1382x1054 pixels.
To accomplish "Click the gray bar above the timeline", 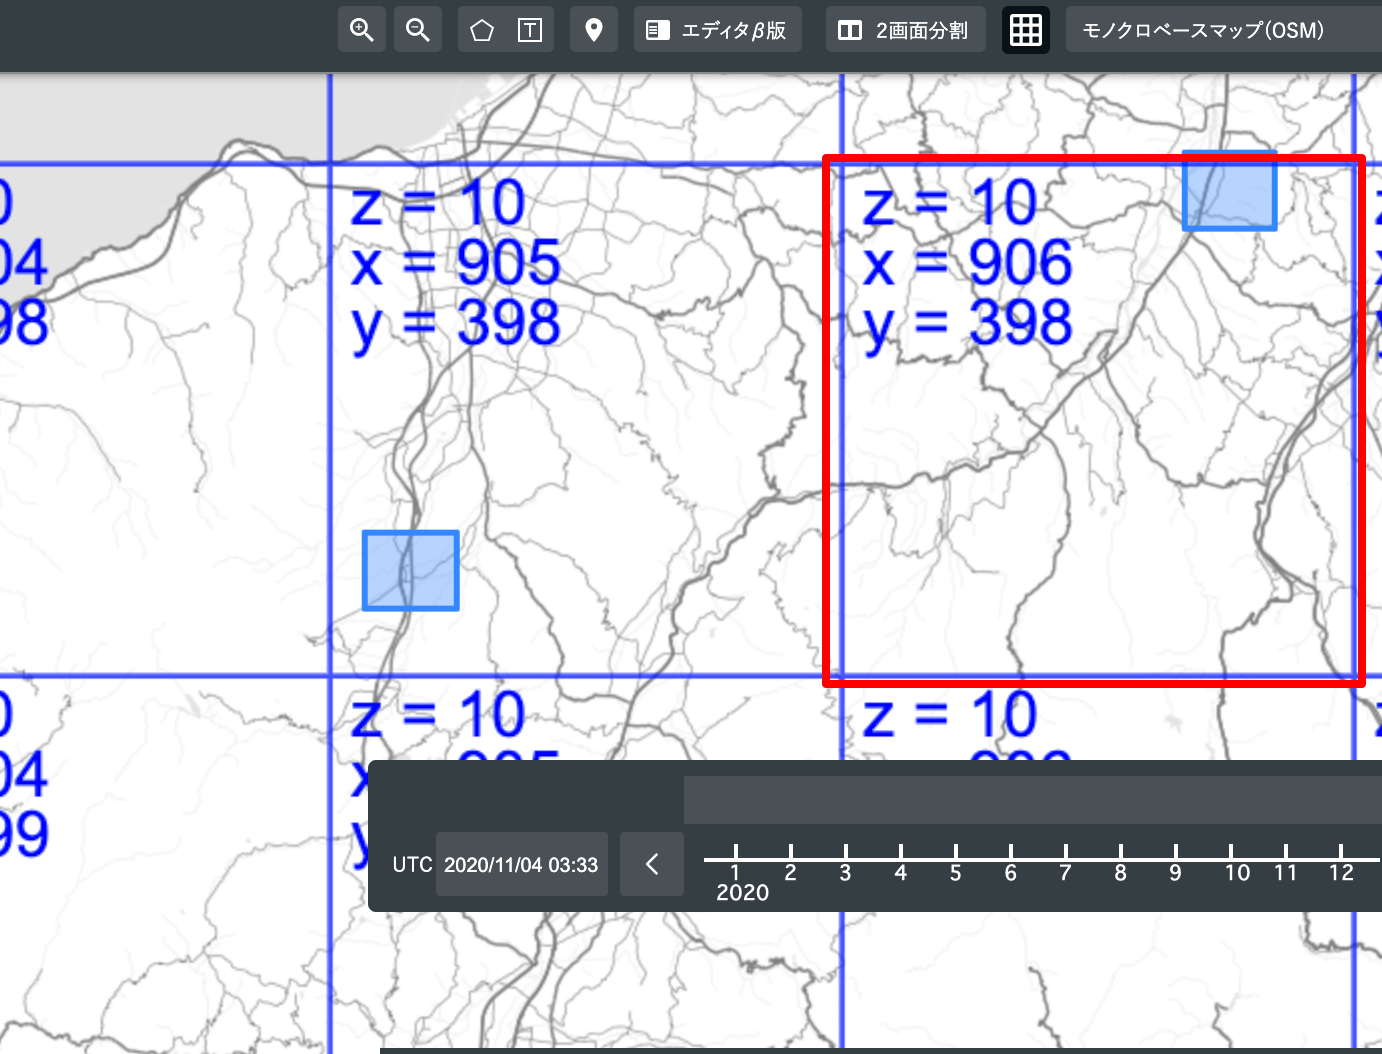I will pos(1033,800).
